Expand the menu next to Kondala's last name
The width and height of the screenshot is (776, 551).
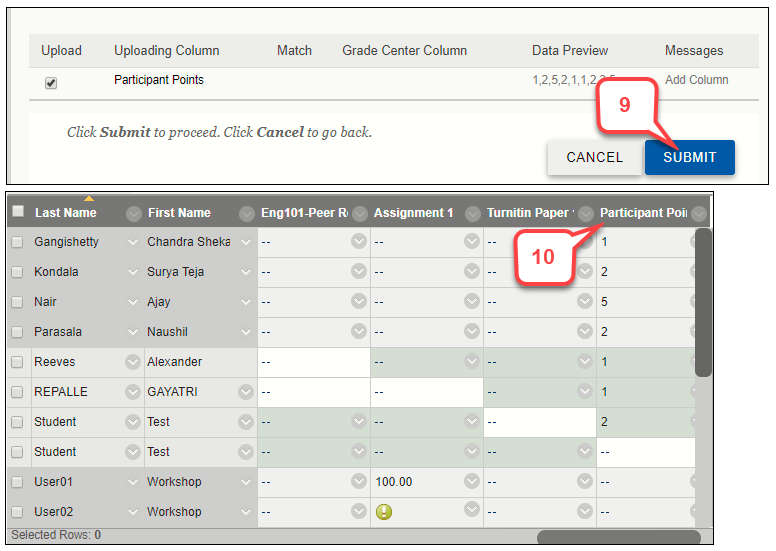pos(133,272)
